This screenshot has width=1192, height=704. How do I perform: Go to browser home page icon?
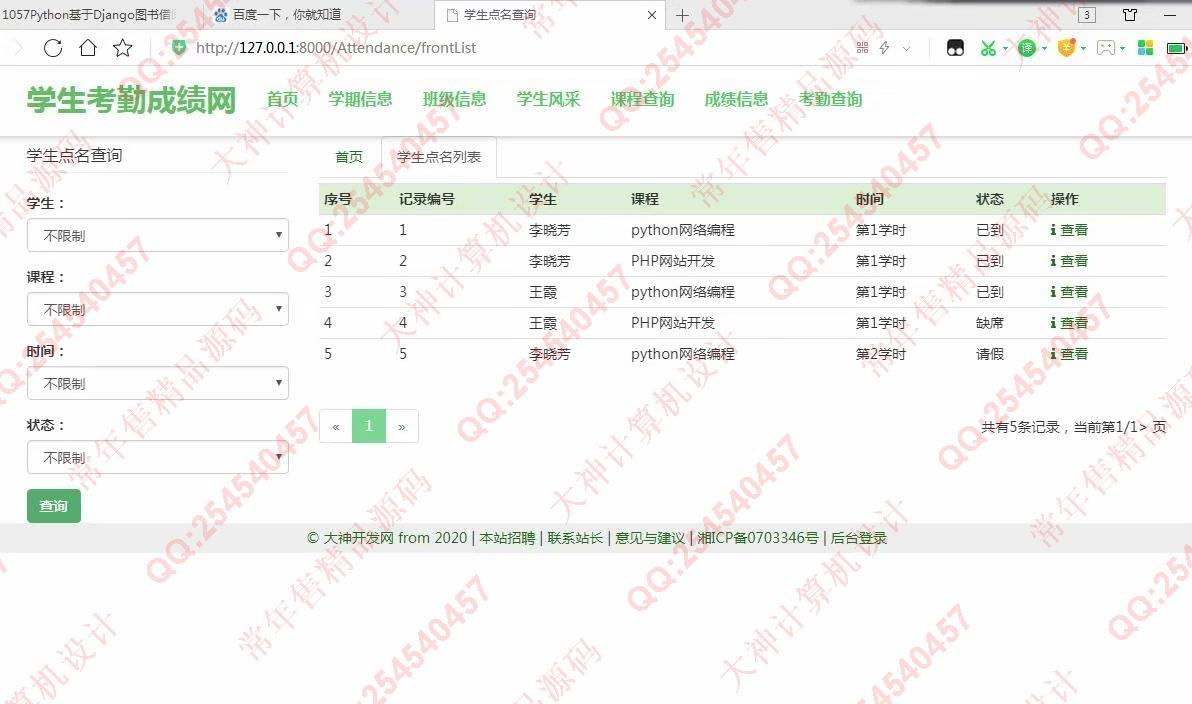coord(88,48)
